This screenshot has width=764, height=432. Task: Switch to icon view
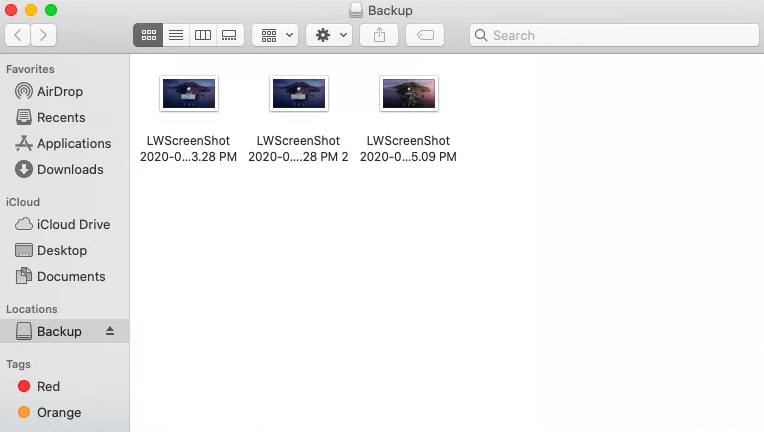148,35
